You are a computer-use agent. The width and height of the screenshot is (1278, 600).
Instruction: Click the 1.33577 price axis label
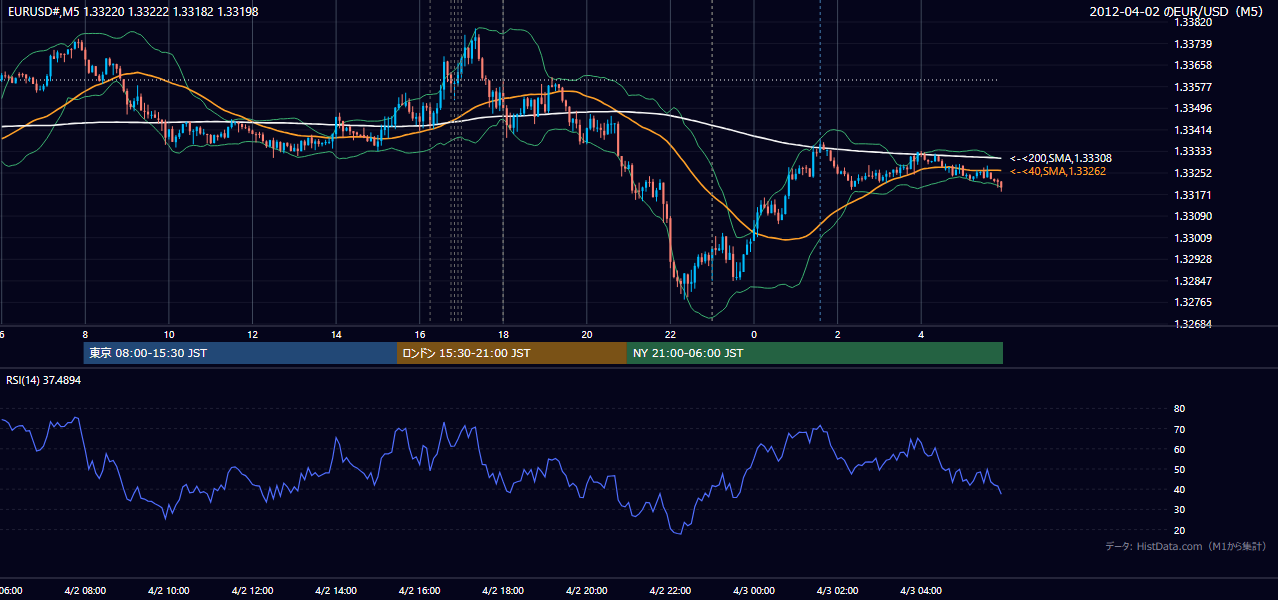(1193, 87)
